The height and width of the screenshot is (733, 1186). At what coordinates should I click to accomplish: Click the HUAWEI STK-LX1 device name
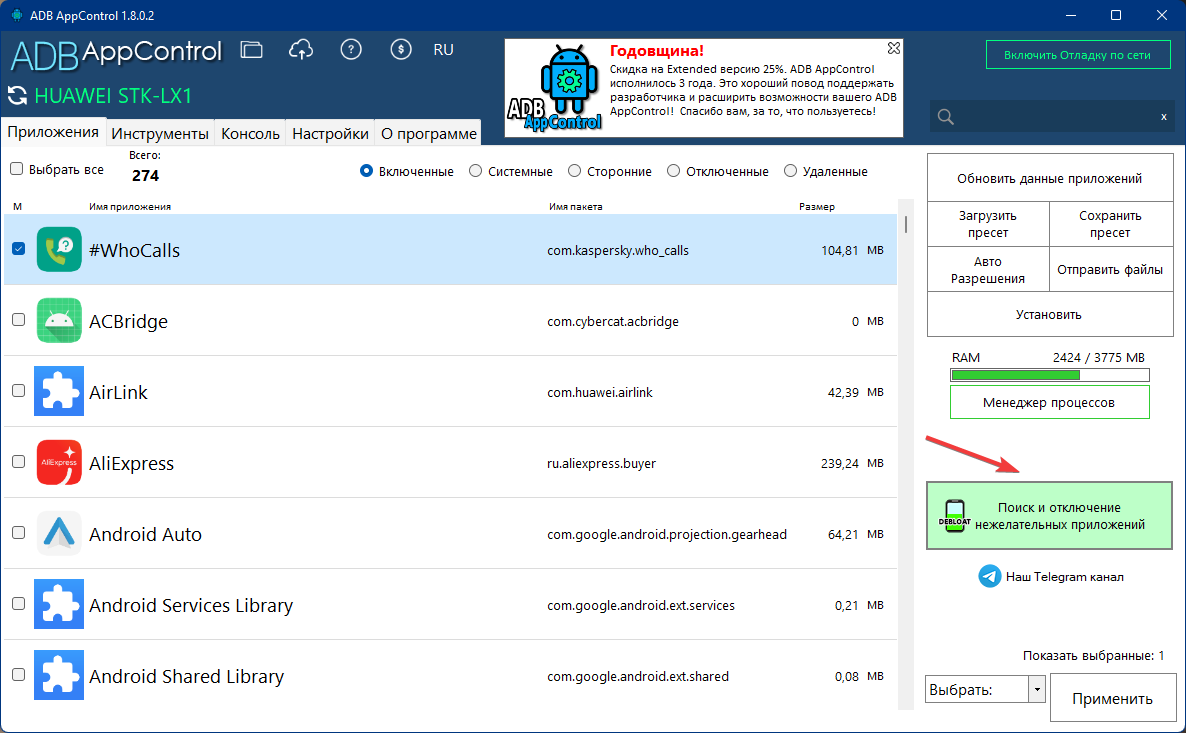pyautogui.click(x=113, y=96)
